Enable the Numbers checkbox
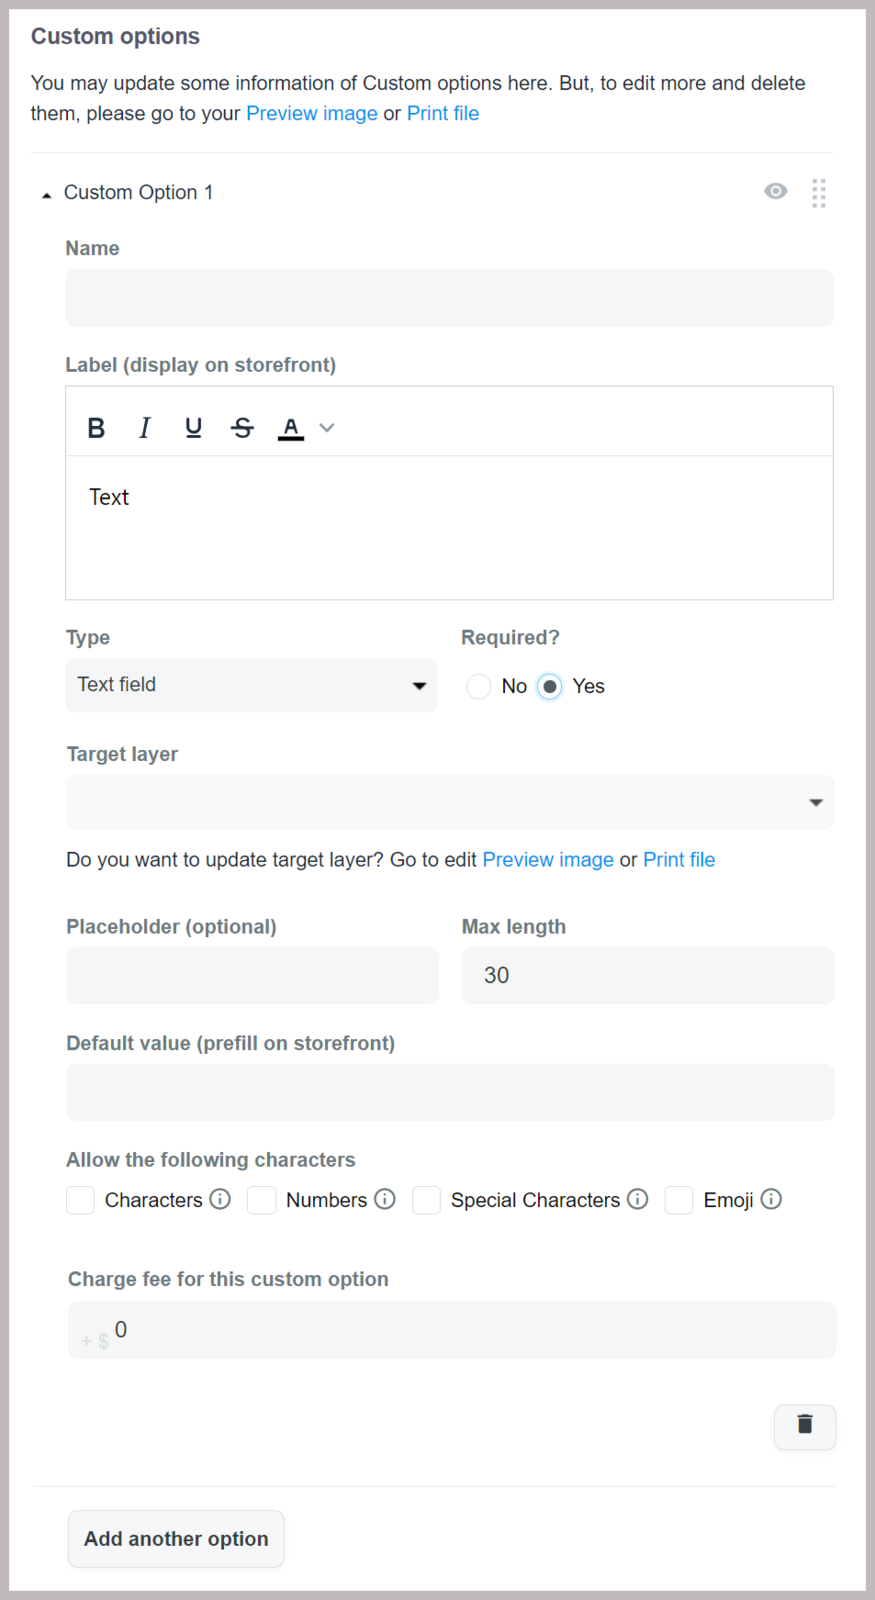 261,1200
